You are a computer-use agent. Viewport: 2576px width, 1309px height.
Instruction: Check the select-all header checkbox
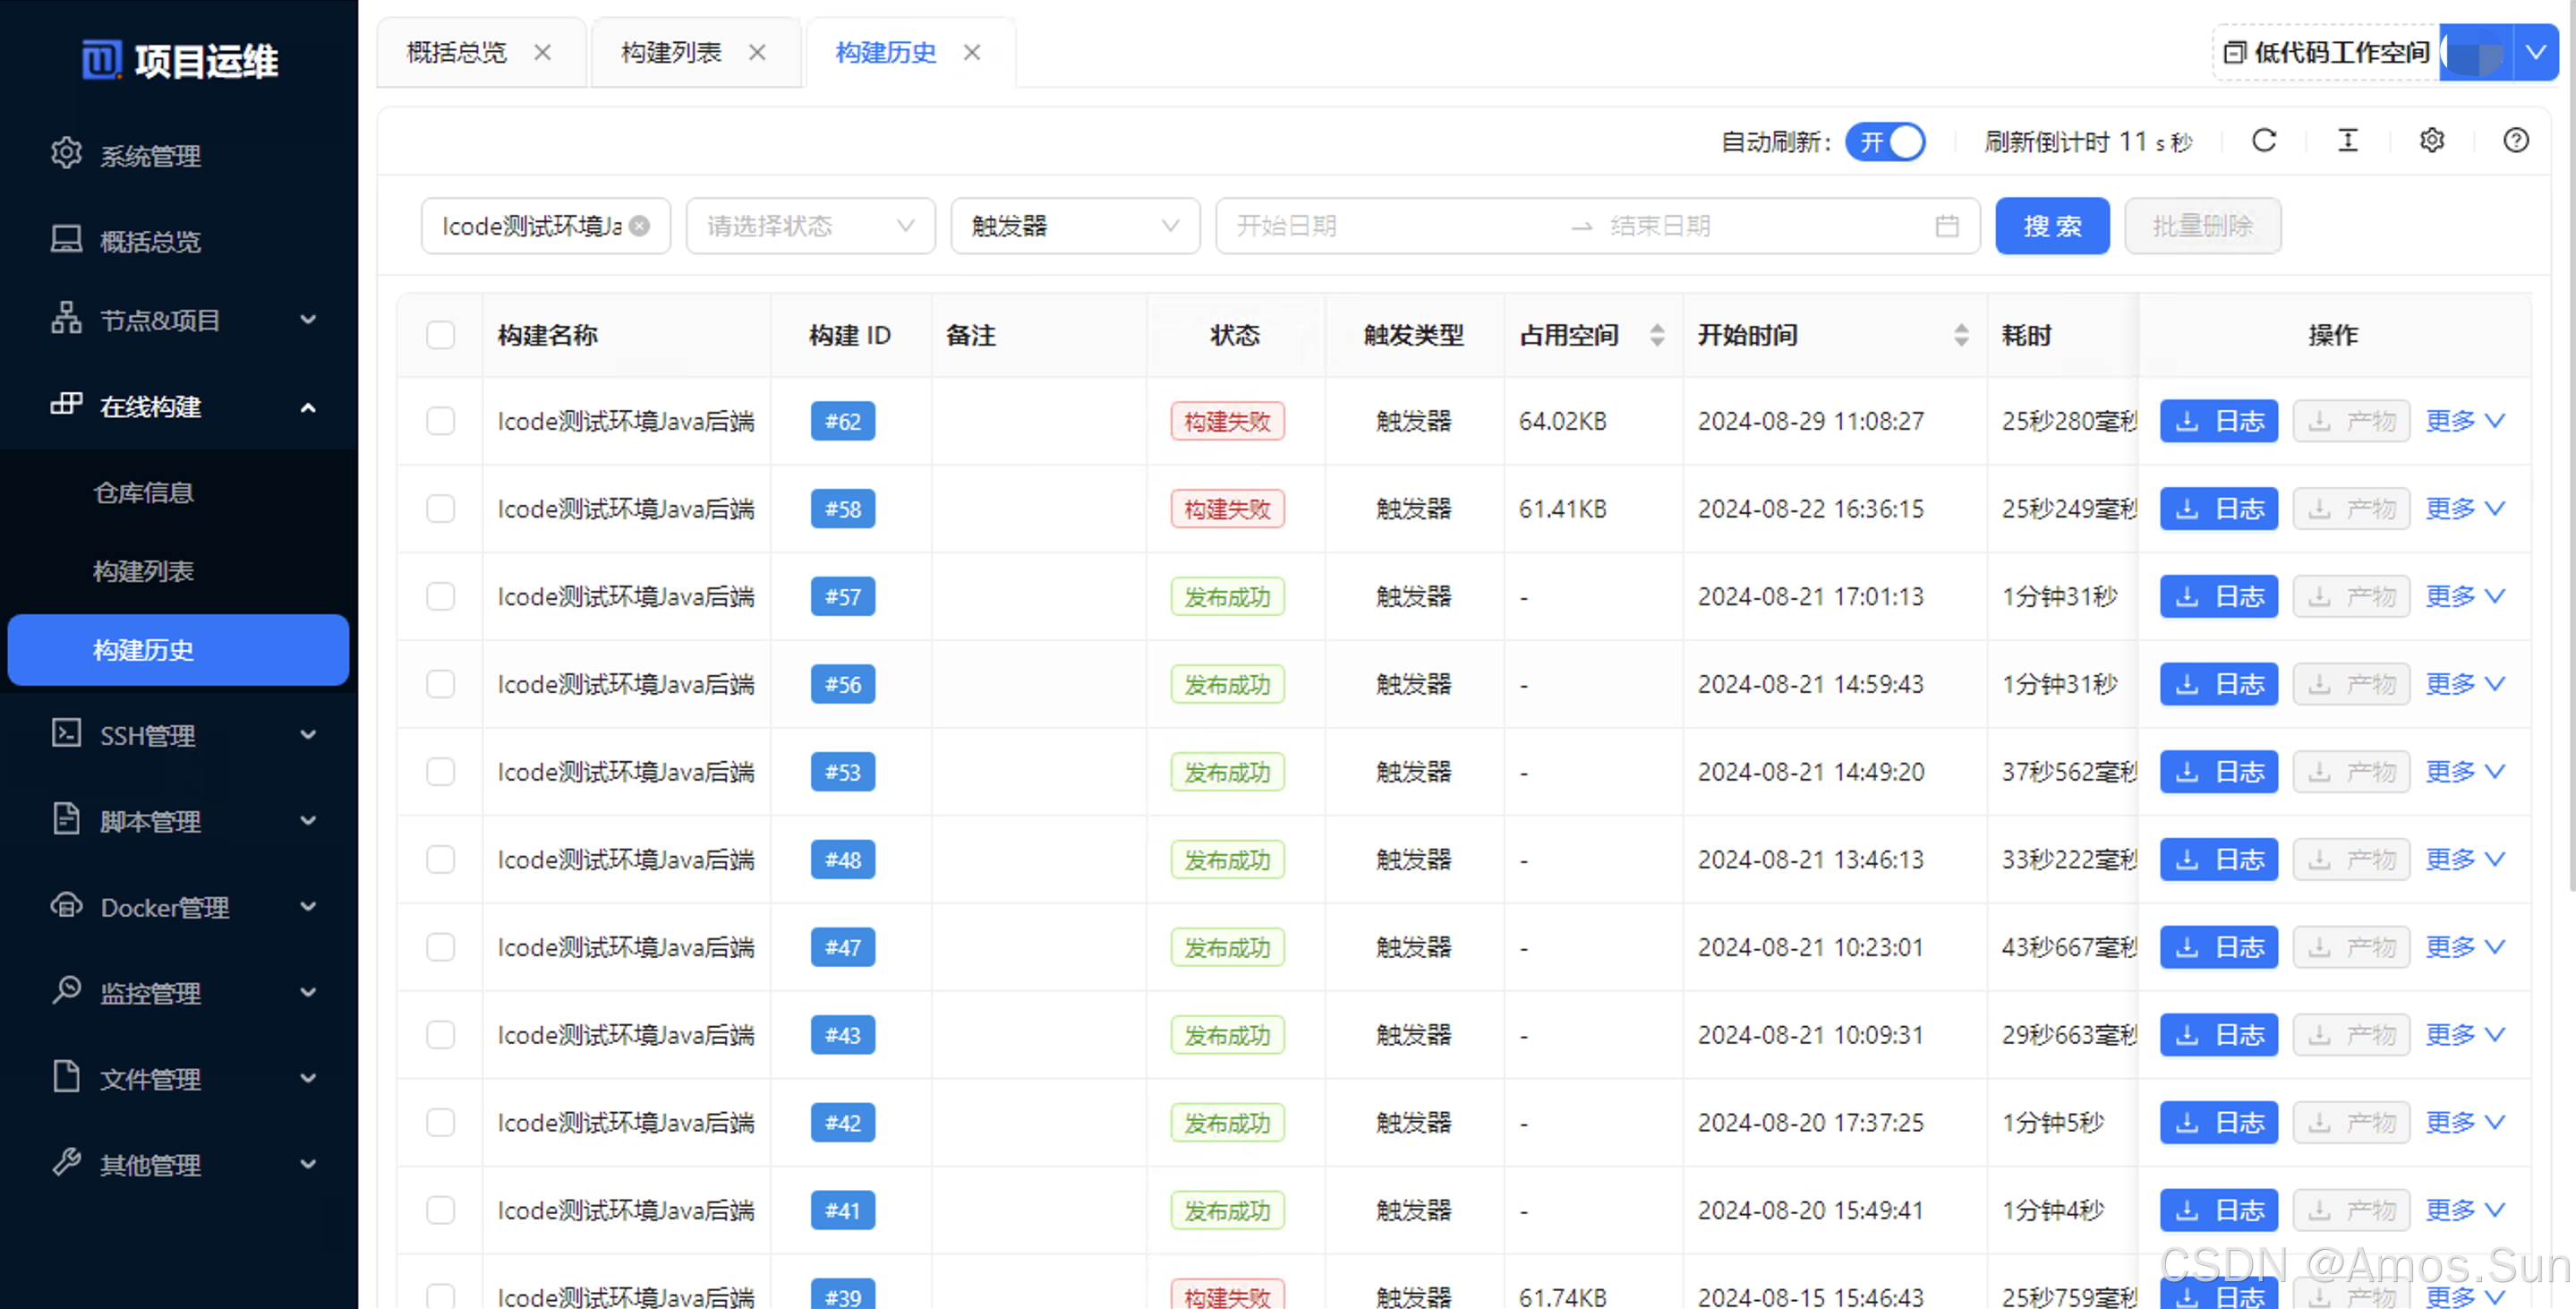[440, 335]
